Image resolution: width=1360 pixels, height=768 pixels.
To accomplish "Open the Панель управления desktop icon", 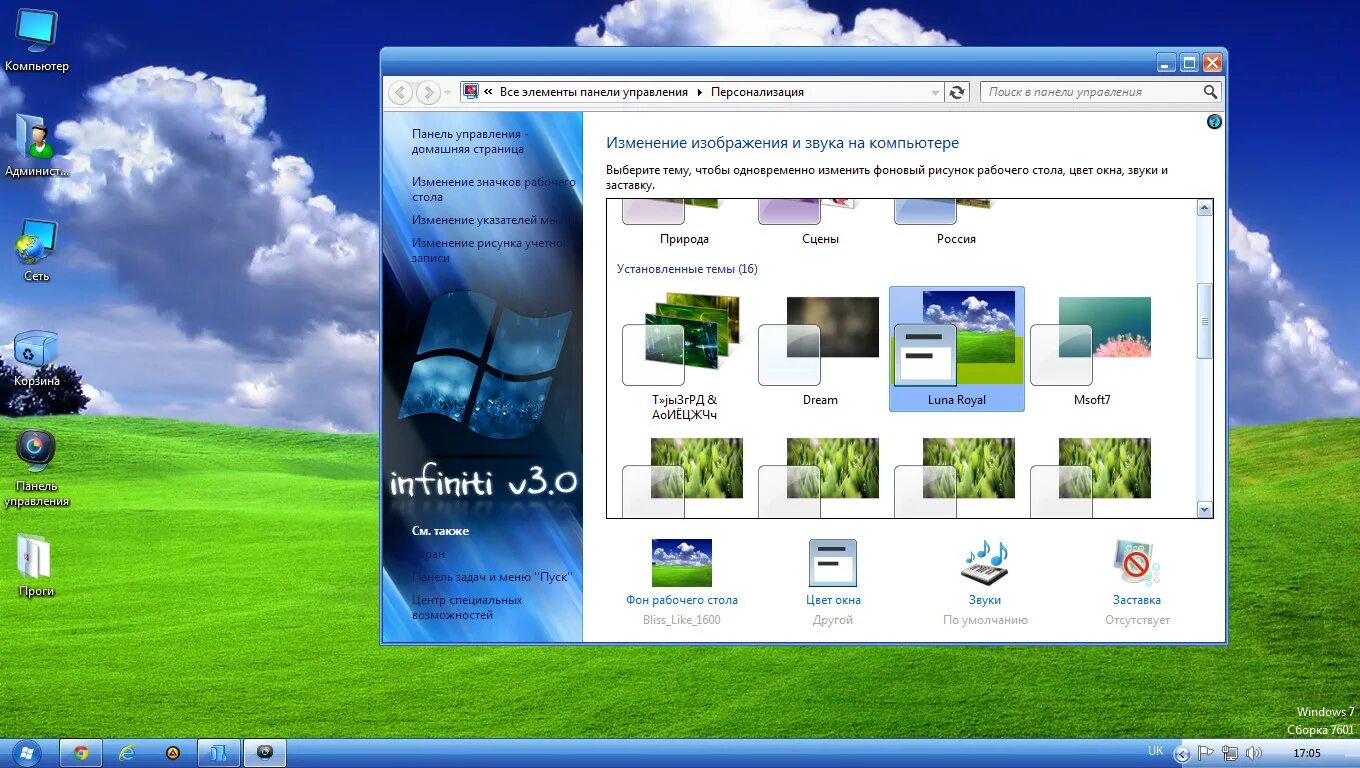I will pyautogui.click(x=36, y=468).
